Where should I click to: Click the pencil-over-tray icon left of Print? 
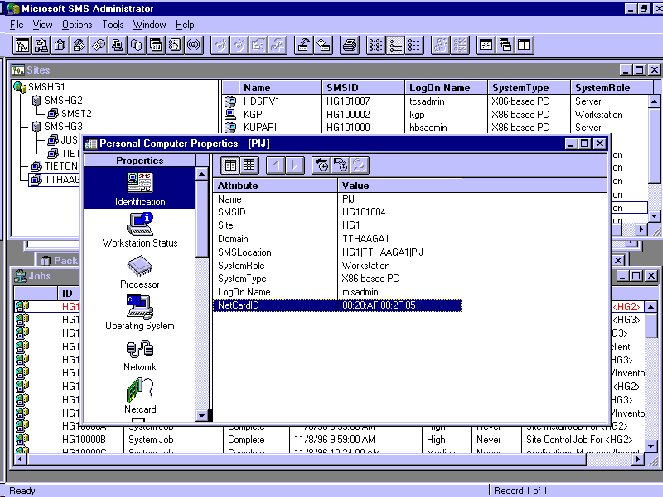tap(323, 45)
